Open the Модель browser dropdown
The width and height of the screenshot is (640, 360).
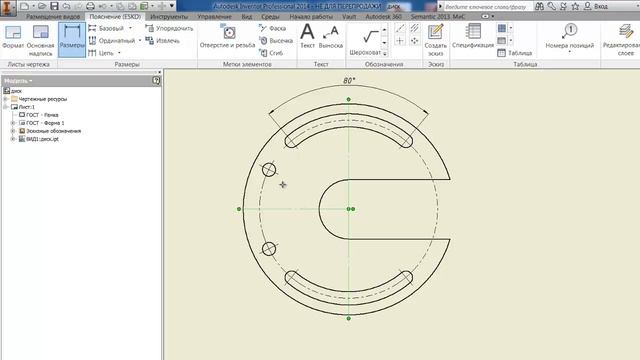click(18, 81)
